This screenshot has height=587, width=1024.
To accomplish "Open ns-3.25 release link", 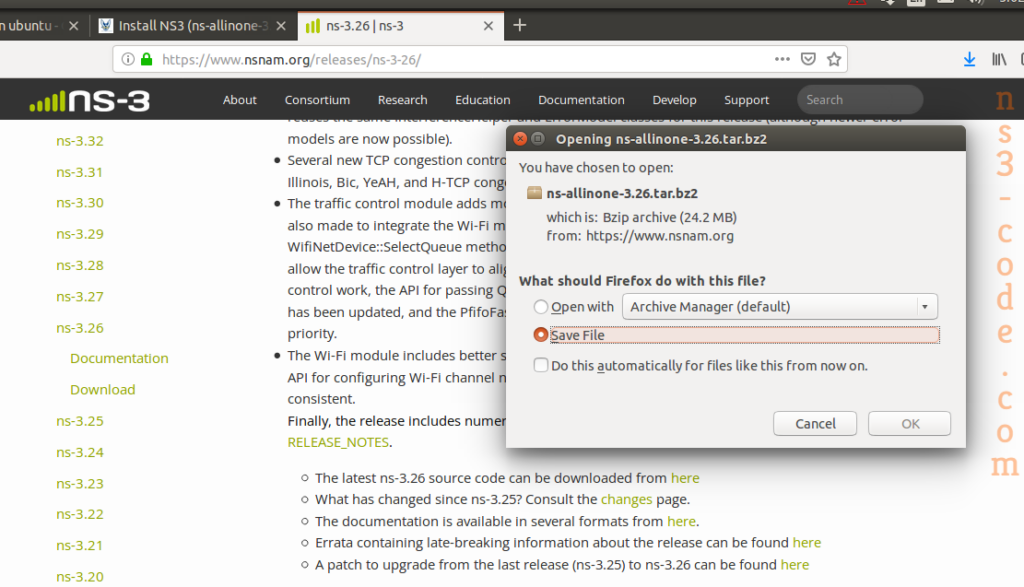I will pos(80,420).
